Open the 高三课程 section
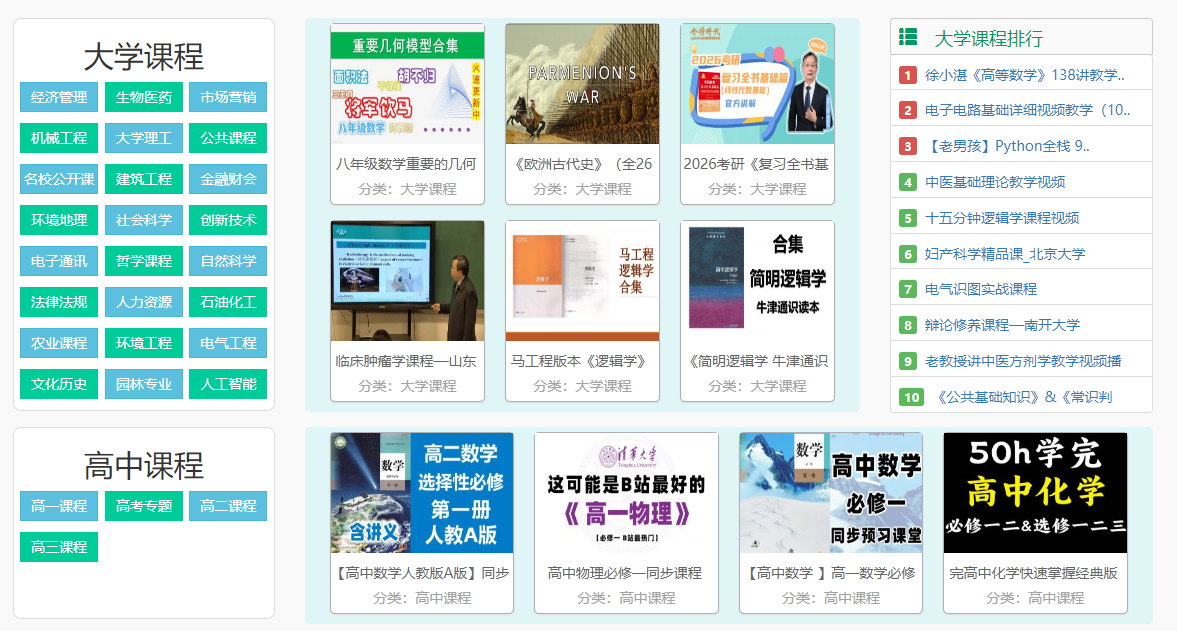 click(58, 546)
